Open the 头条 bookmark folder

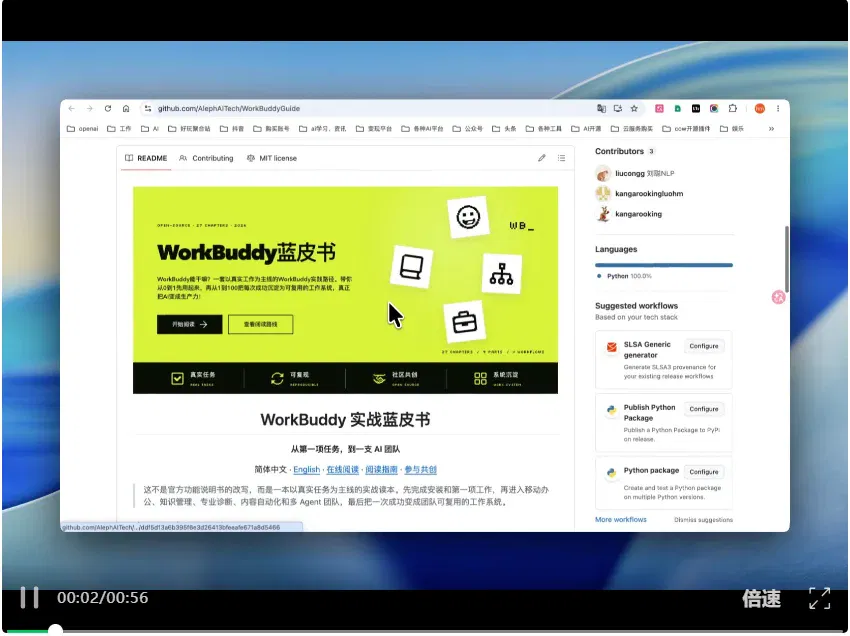tap(504, 129)
